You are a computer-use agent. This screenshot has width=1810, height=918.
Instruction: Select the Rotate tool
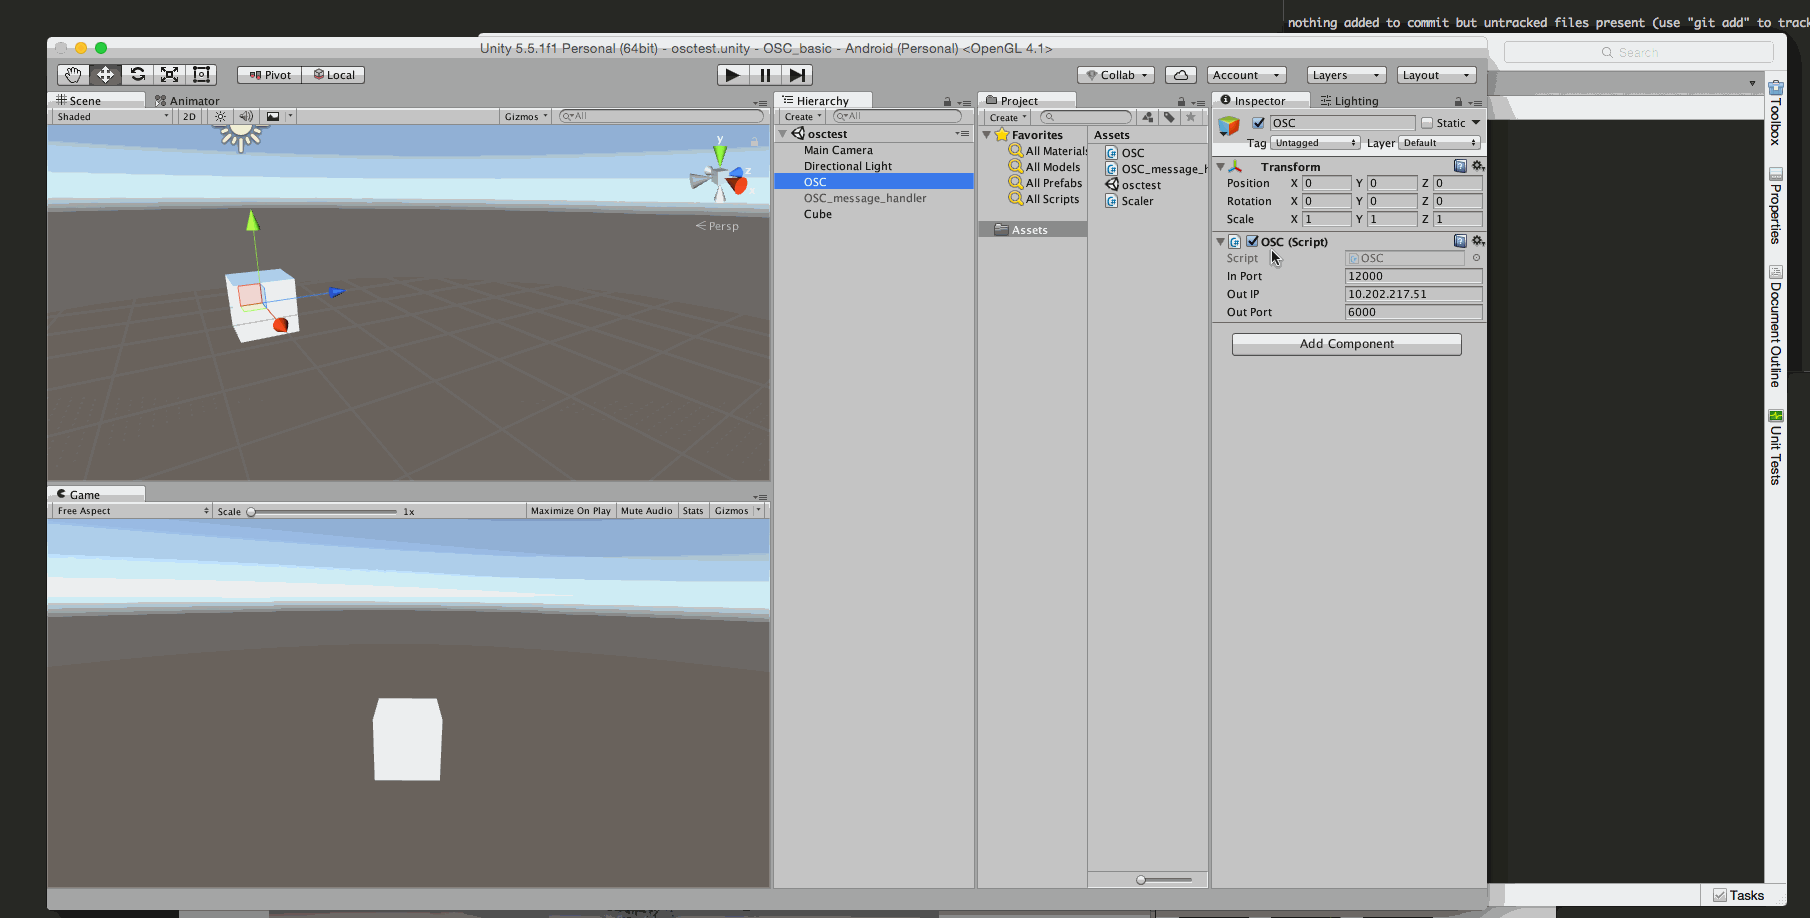point(138,75)
